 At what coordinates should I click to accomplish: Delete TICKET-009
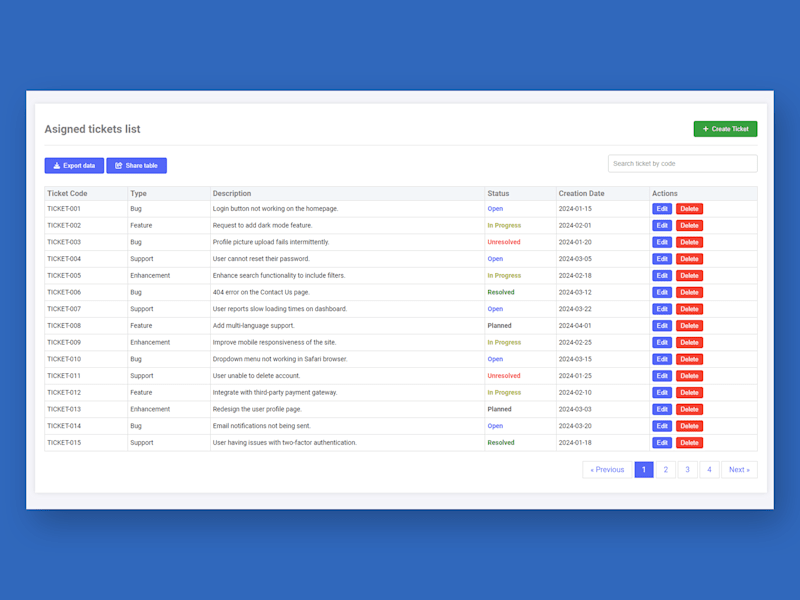[x=689, y=342]
